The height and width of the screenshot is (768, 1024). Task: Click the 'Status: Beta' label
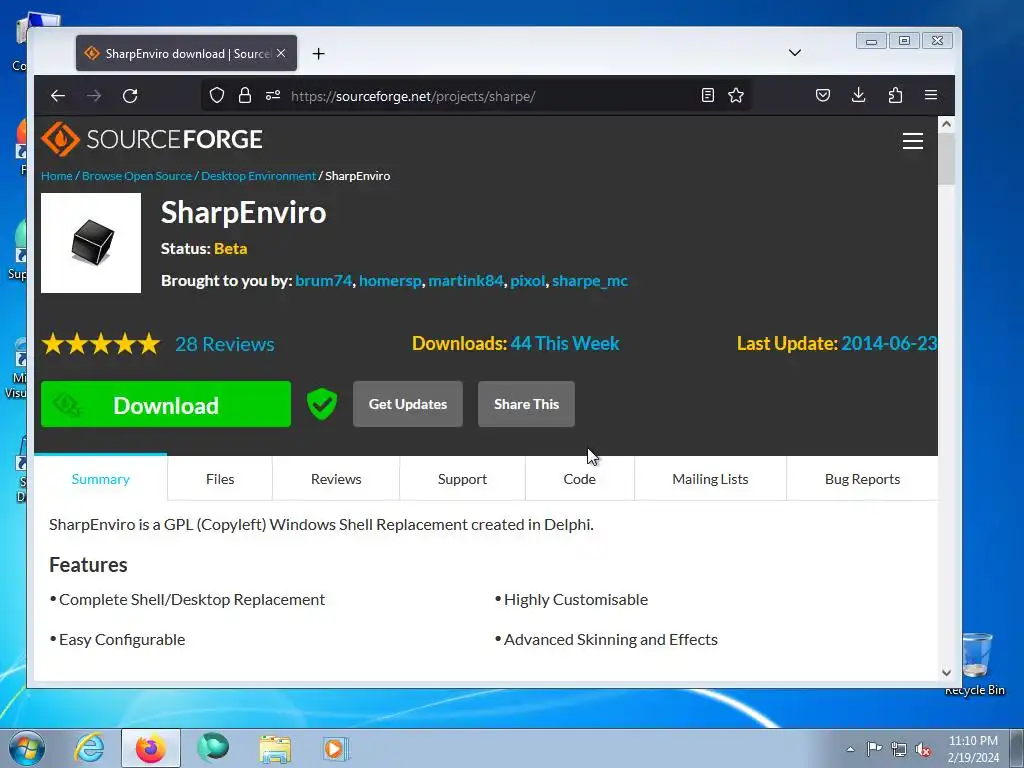(x=204, y=249)
